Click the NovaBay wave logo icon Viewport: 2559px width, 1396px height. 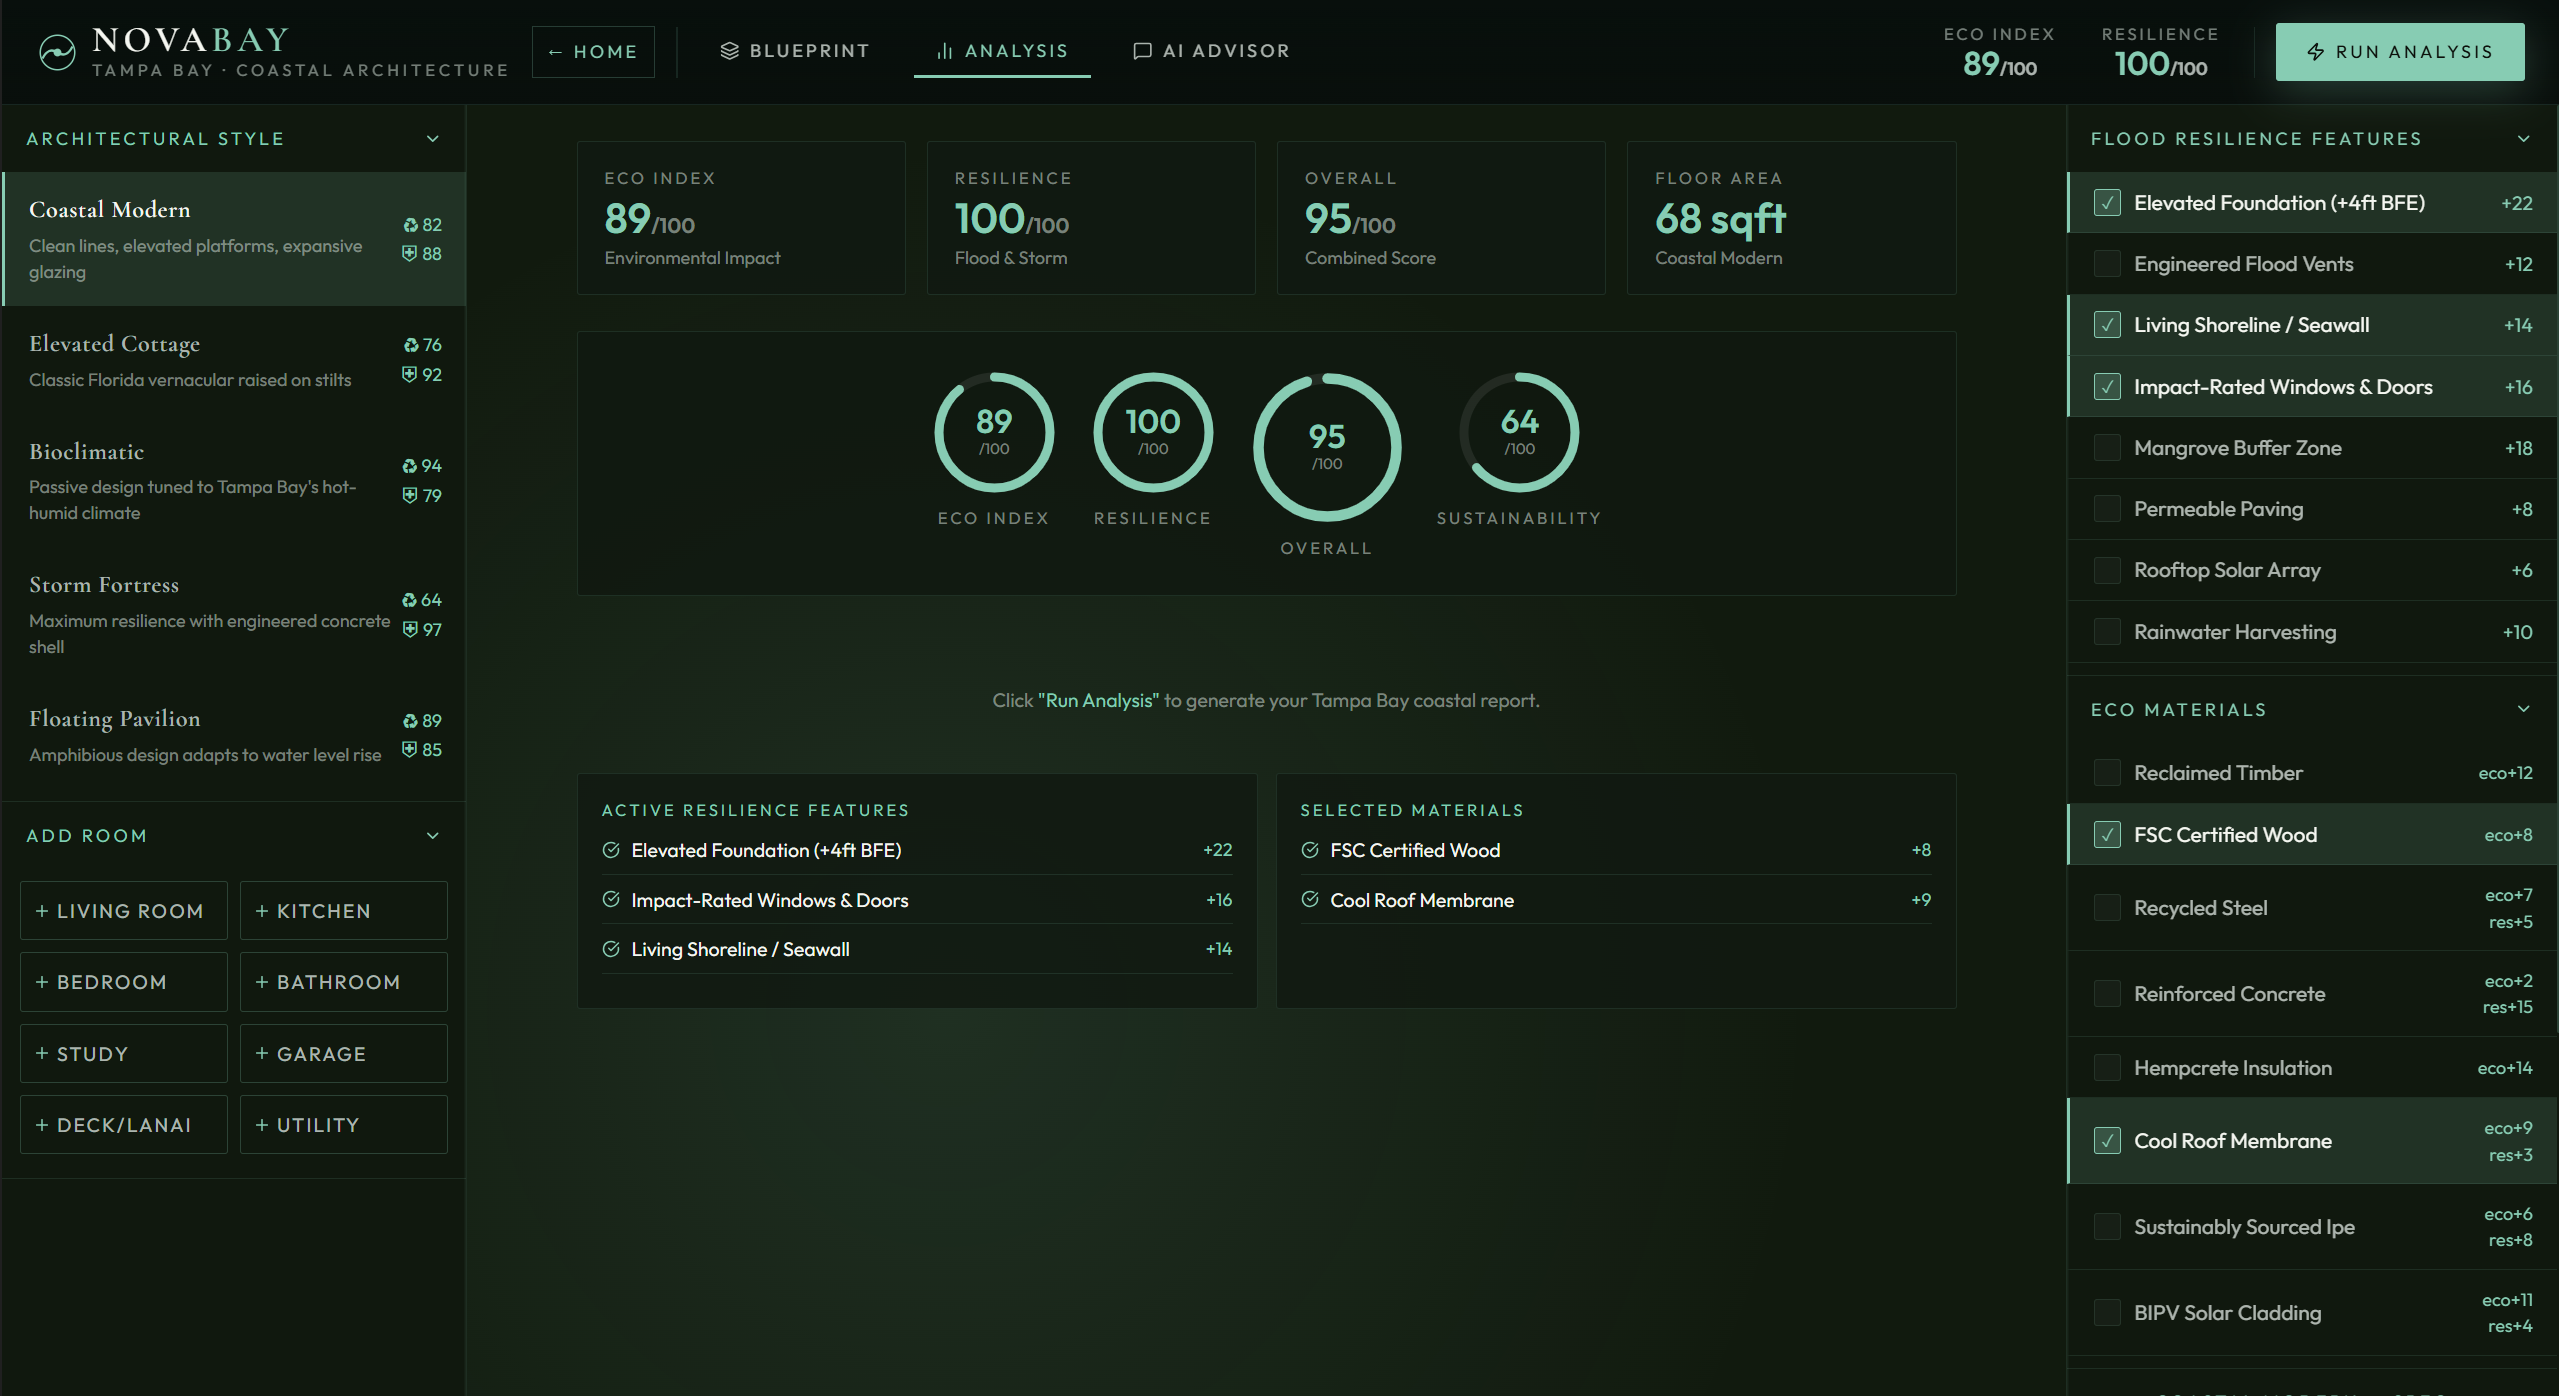(57, 52)
